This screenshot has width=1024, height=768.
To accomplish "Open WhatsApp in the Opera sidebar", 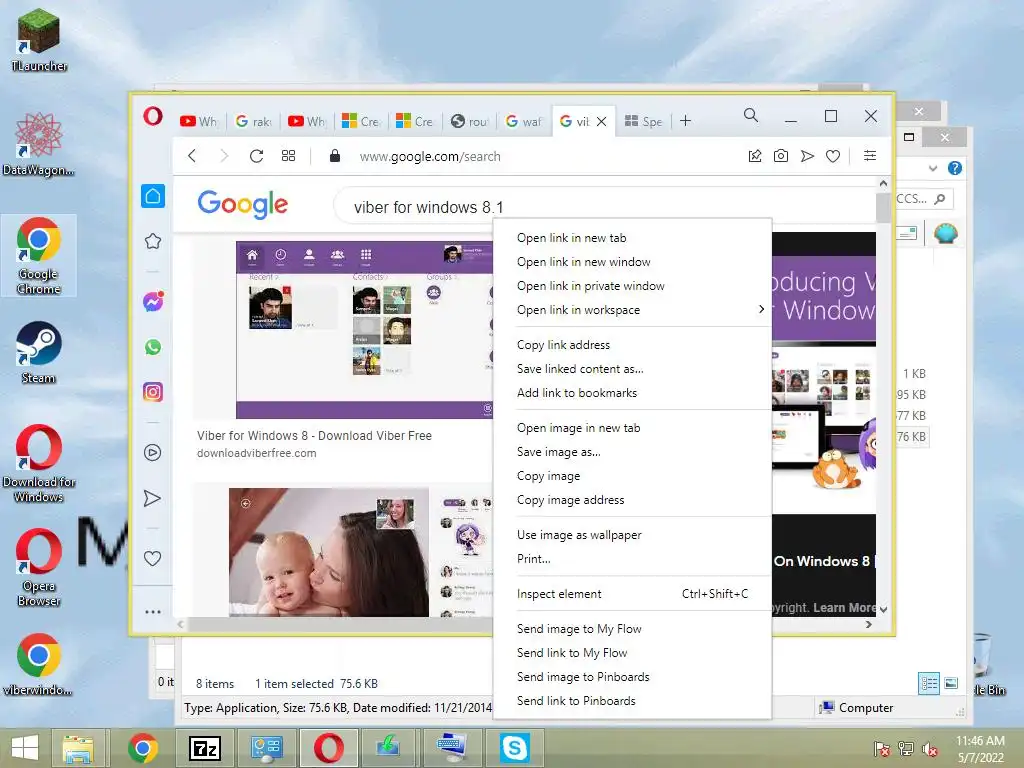I will coord(153,347).
